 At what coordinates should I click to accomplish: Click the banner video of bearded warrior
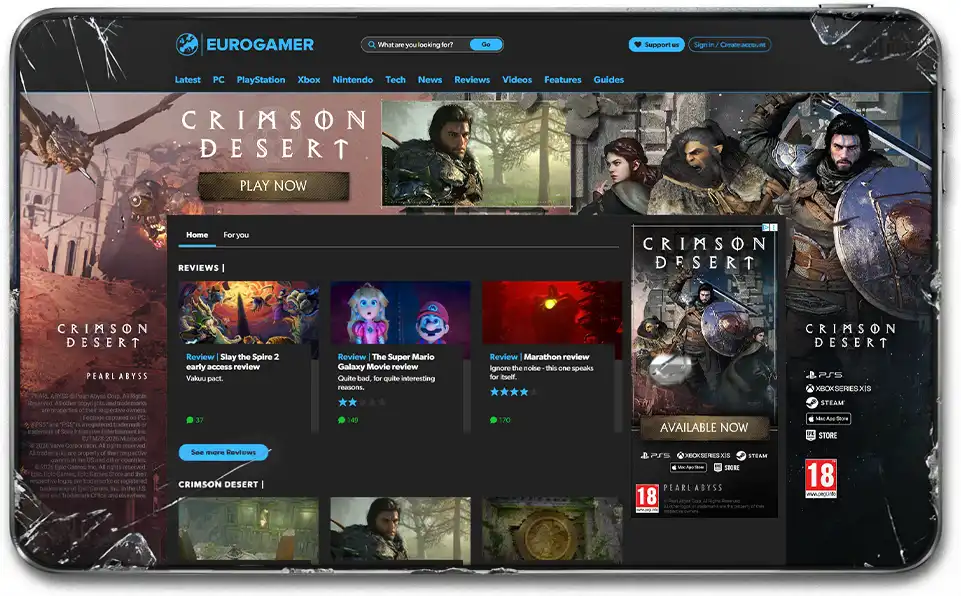coord(476,154)
